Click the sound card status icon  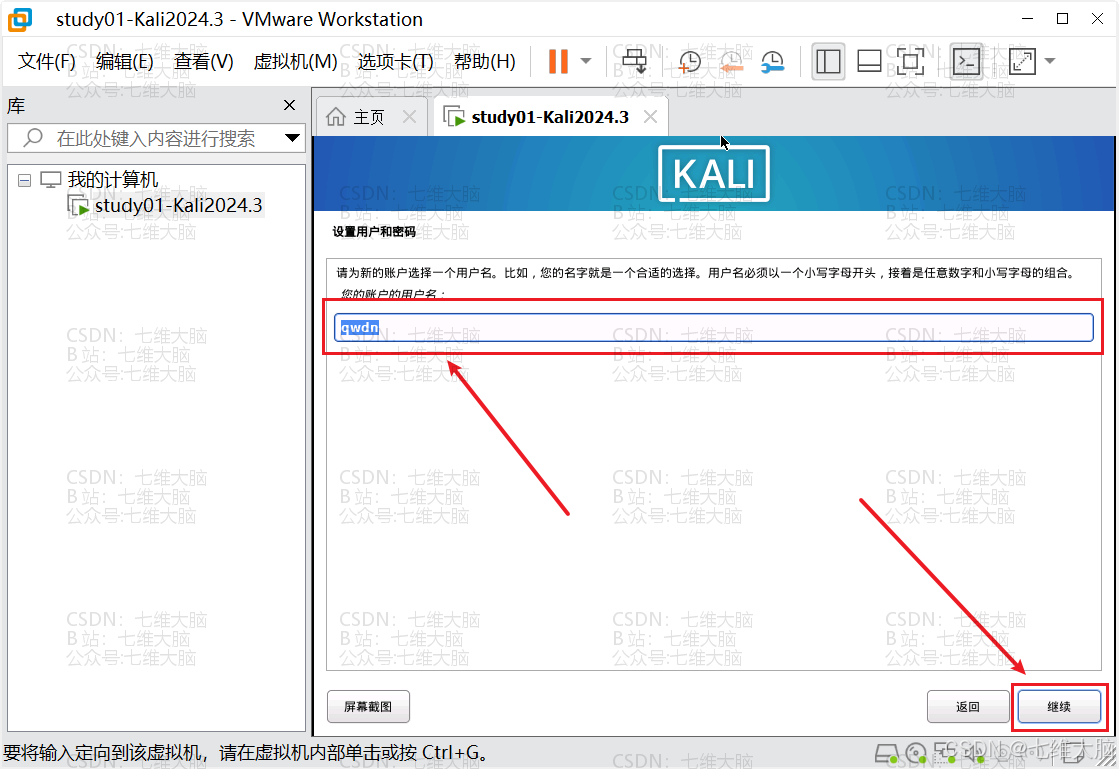click(x=973, y=752)
